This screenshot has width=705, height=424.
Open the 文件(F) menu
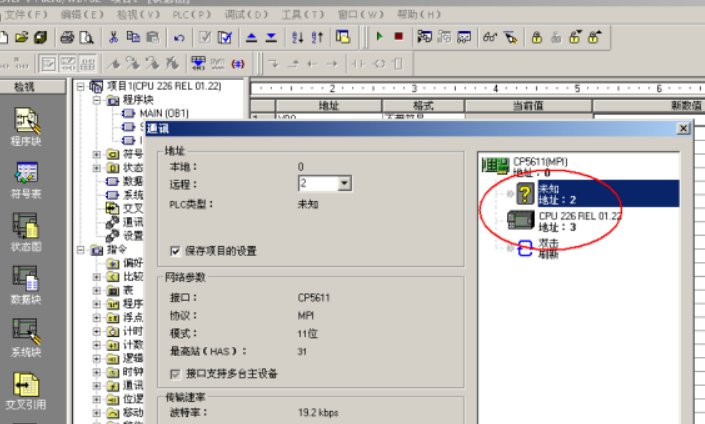coord(26,14)
